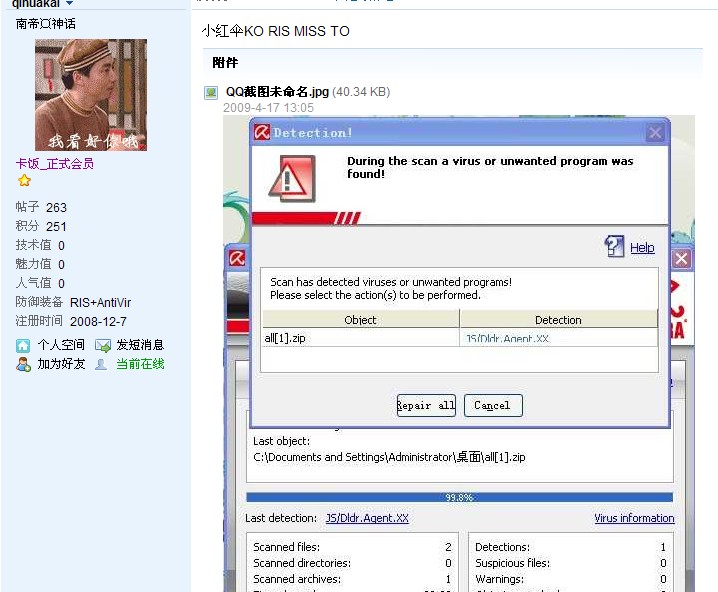Screen dimensions: 718x592
Task: Open attachment QQ截图未命名.jpg
Action: click(277, 92)
